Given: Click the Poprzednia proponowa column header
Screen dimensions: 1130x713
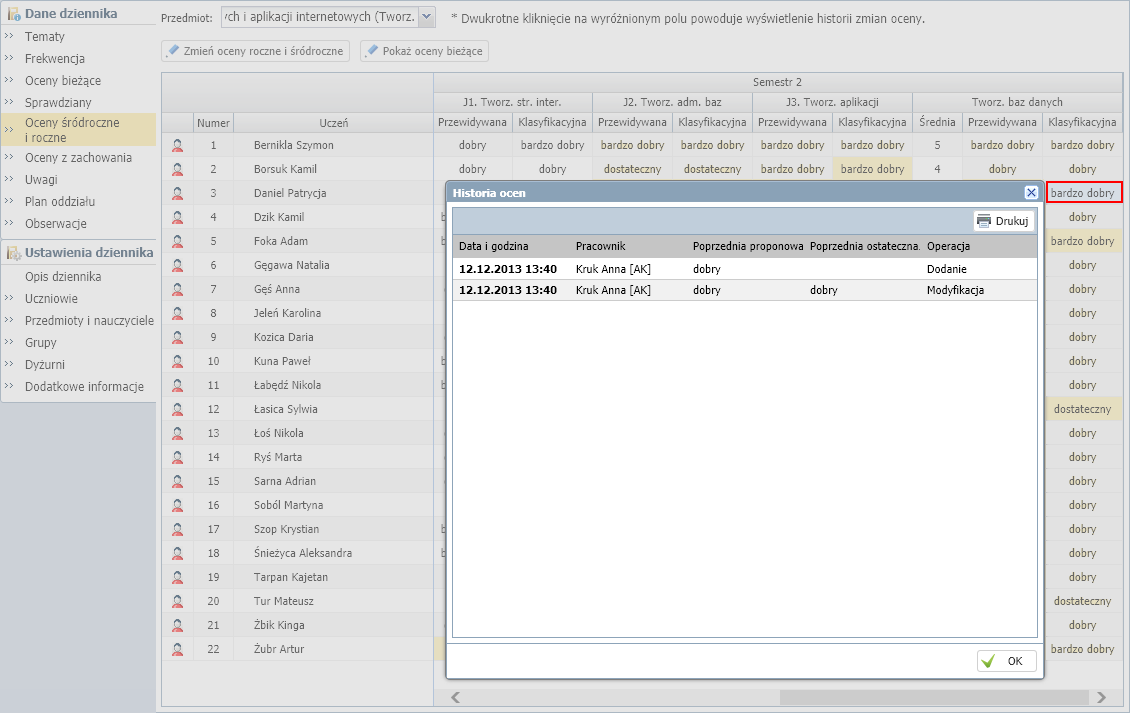Looking at the screenshot, I should pos(747,246).
